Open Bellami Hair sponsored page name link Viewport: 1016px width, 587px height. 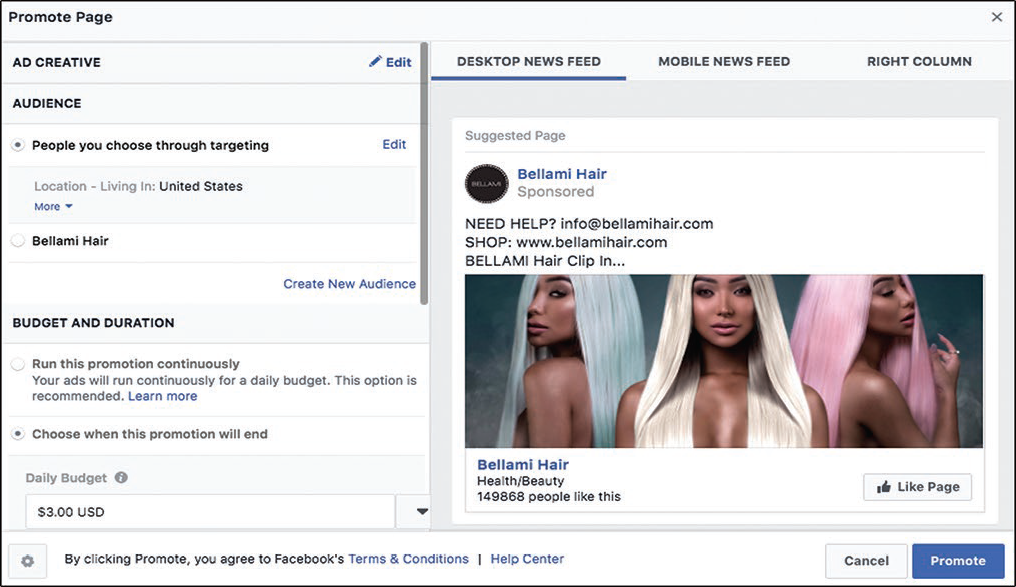tap(562, 174)
